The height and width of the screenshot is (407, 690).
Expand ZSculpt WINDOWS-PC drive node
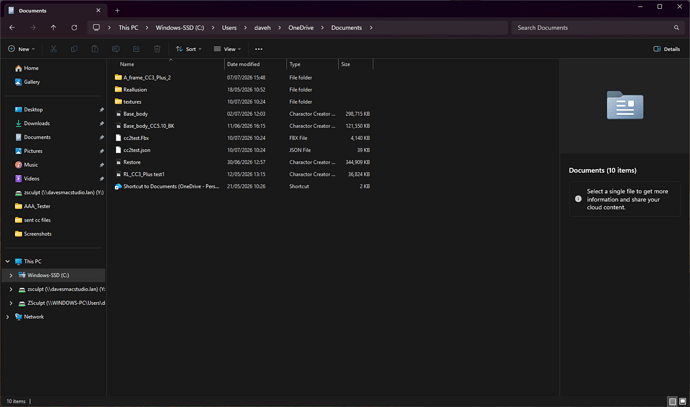click(x=11, y=303)
